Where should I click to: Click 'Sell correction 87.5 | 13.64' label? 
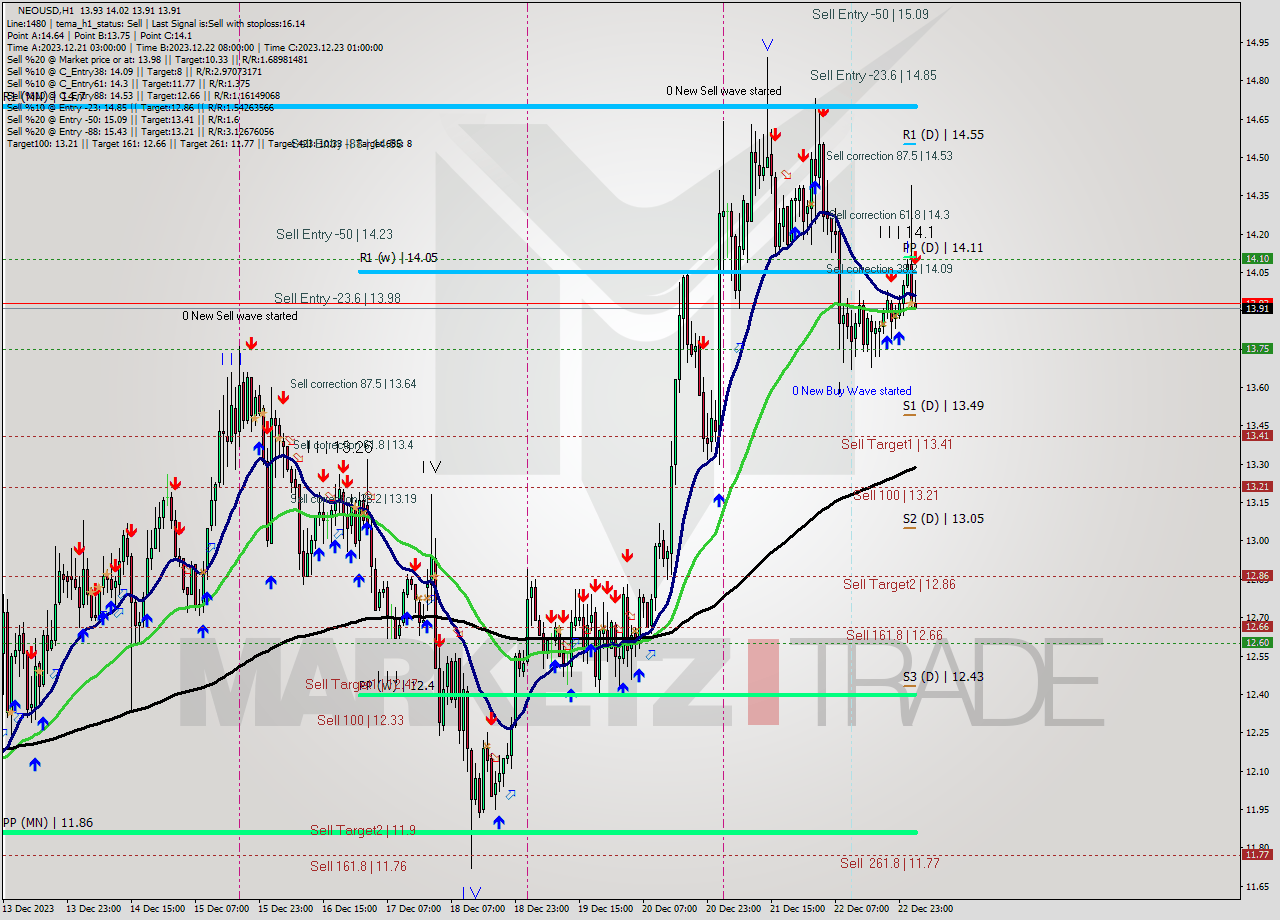(353, 384)
